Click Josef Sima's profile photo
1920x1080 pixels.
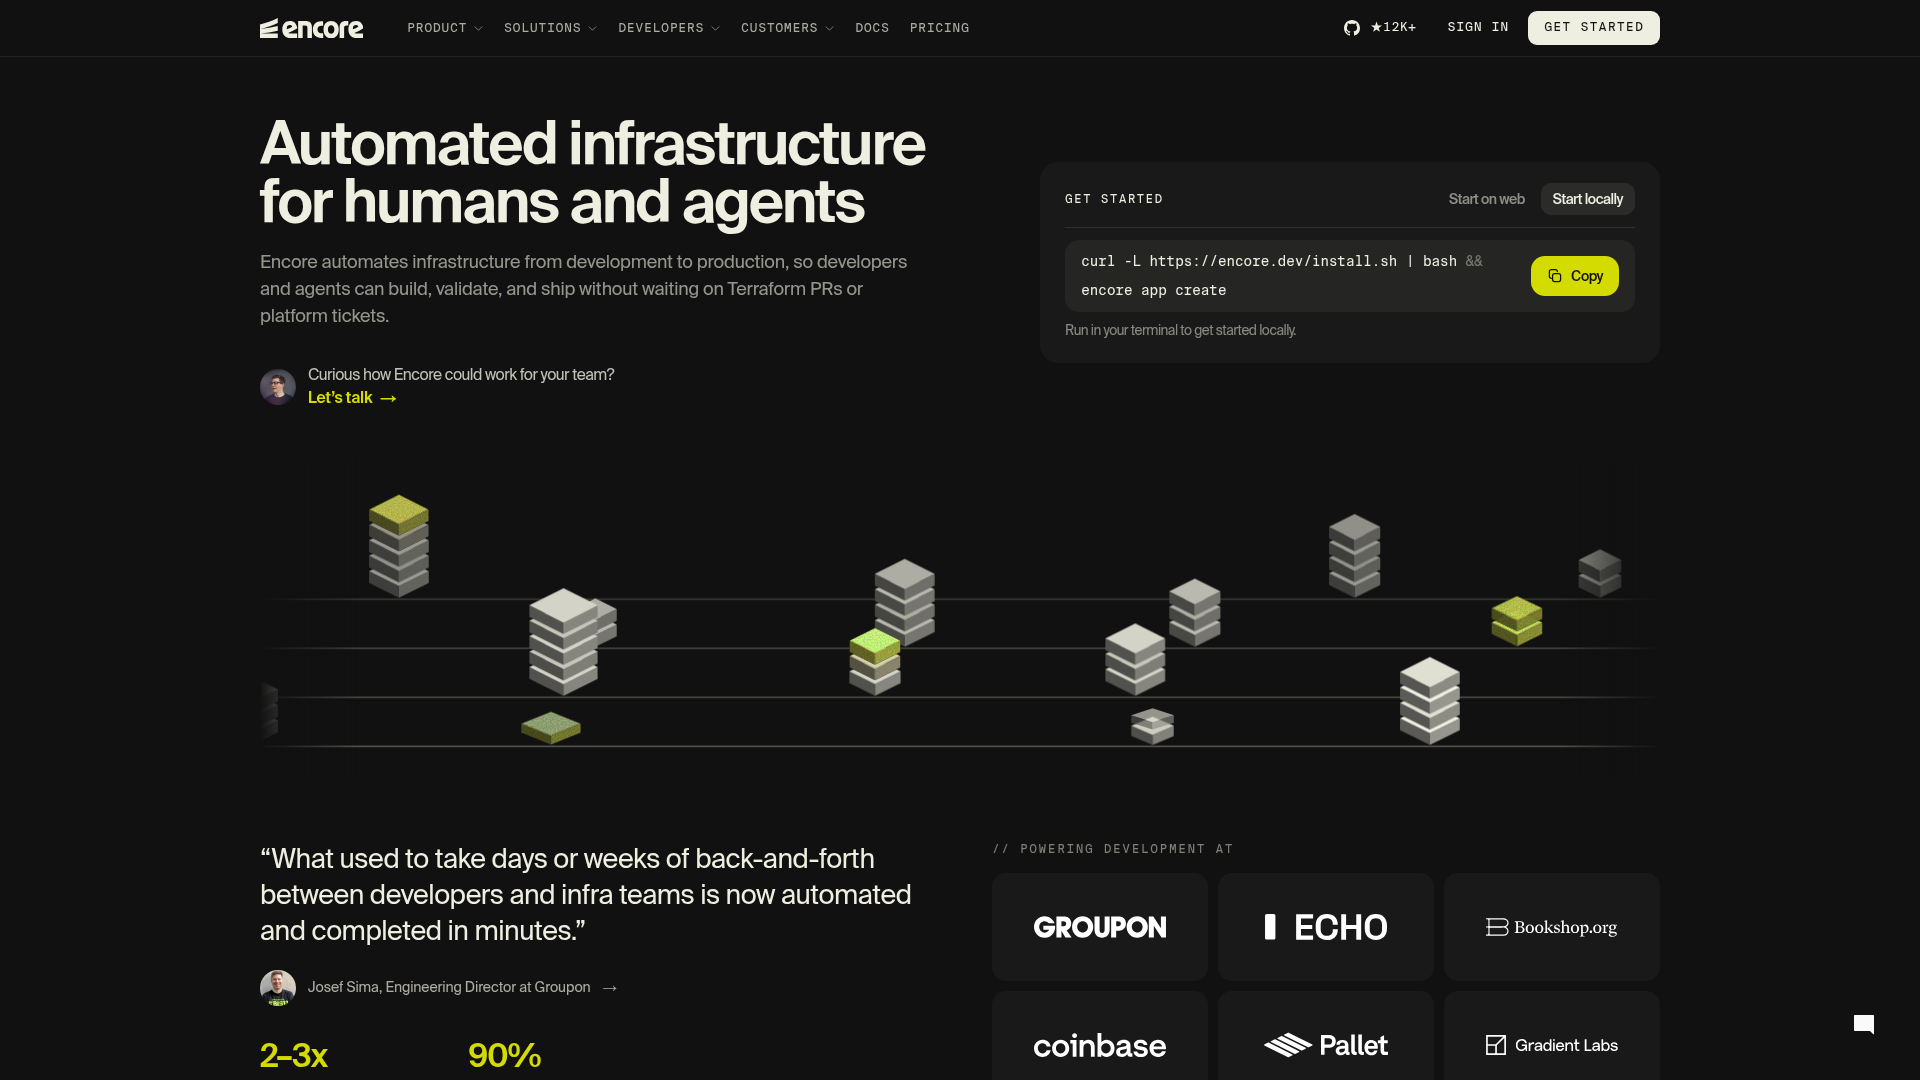278,988
